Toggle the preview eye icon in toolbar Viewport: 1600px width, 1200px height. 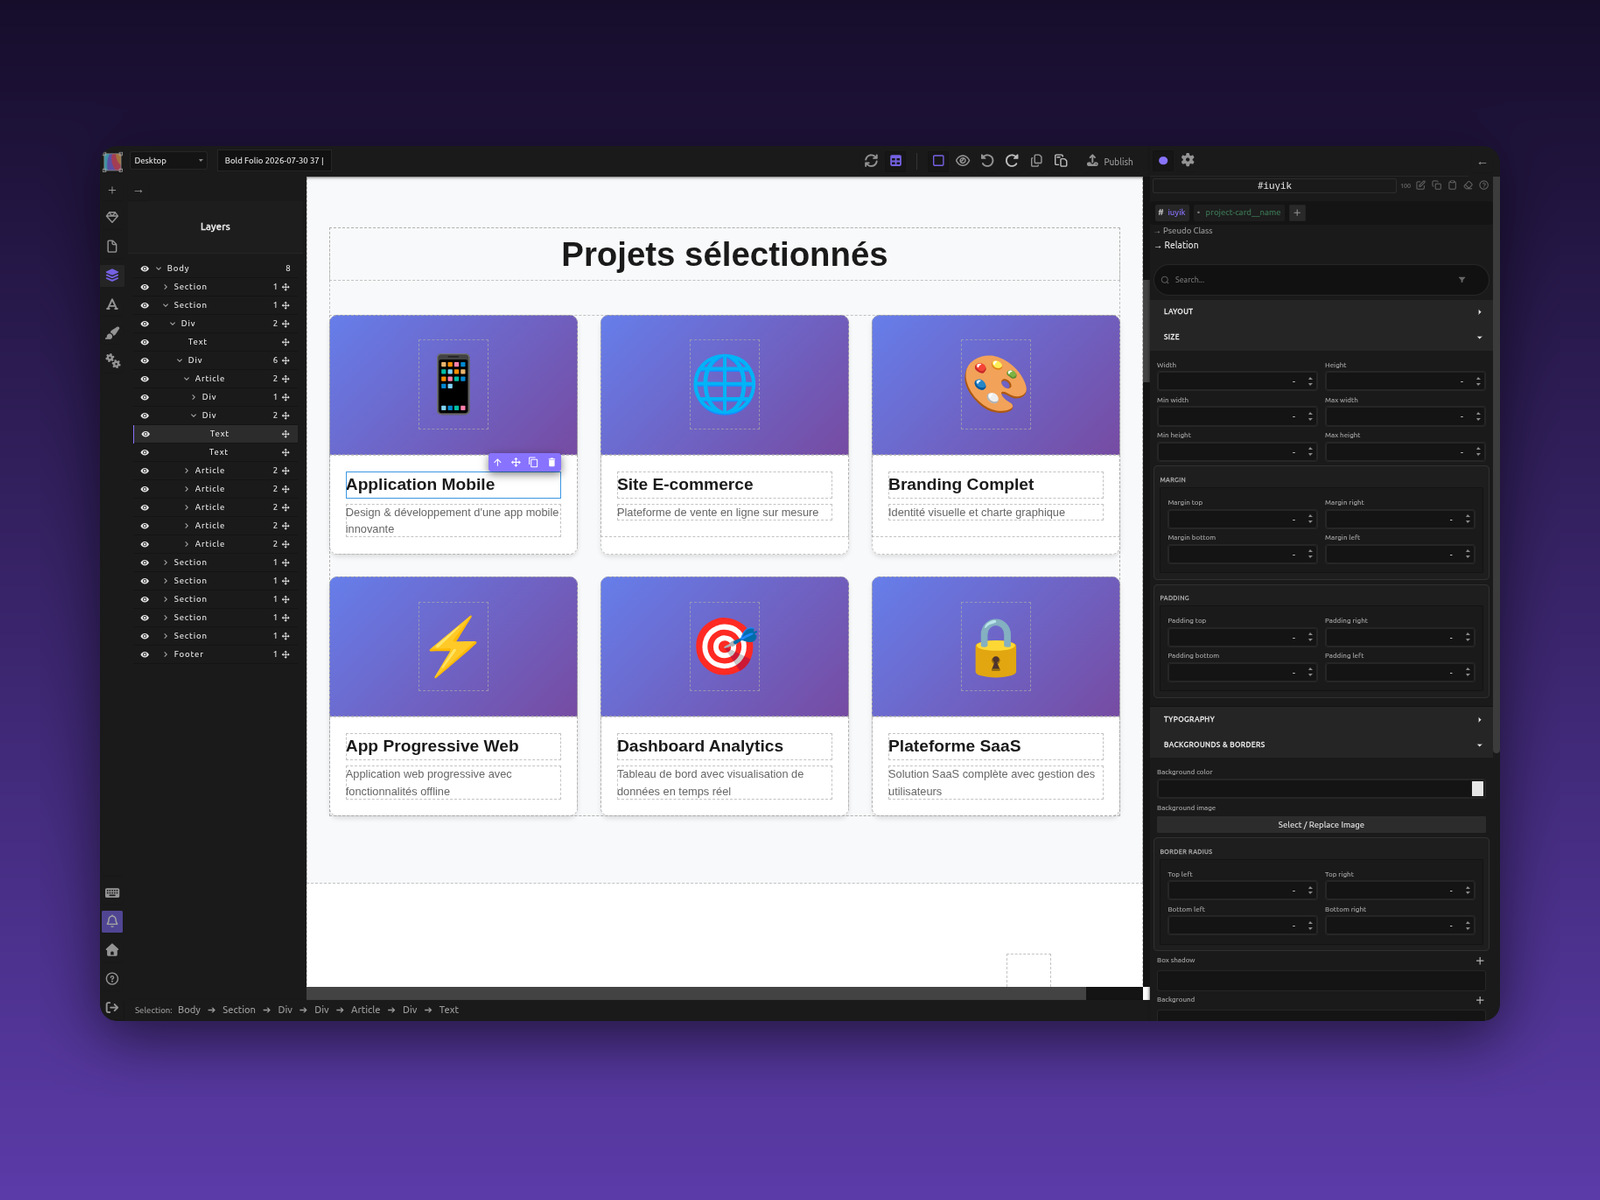963,160
